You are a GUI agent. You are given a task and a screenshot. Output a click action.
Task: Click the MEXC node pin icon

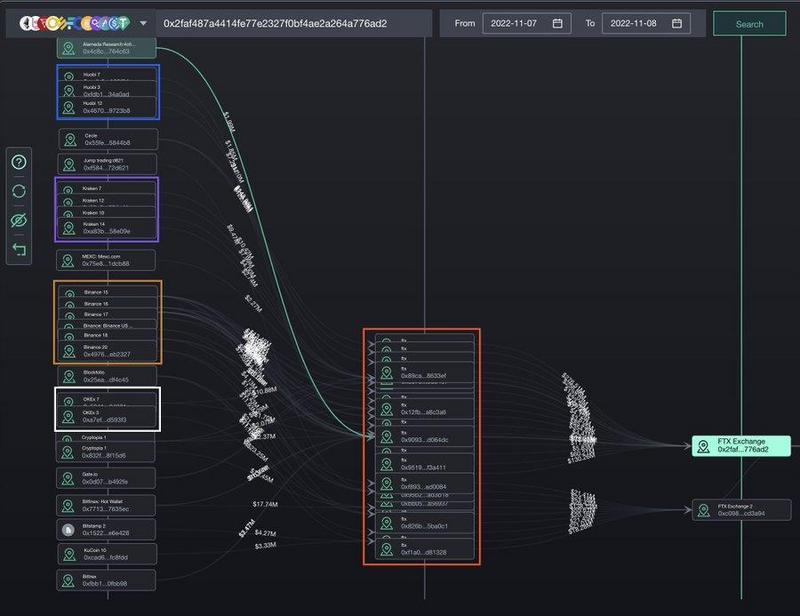coord(70,260)
